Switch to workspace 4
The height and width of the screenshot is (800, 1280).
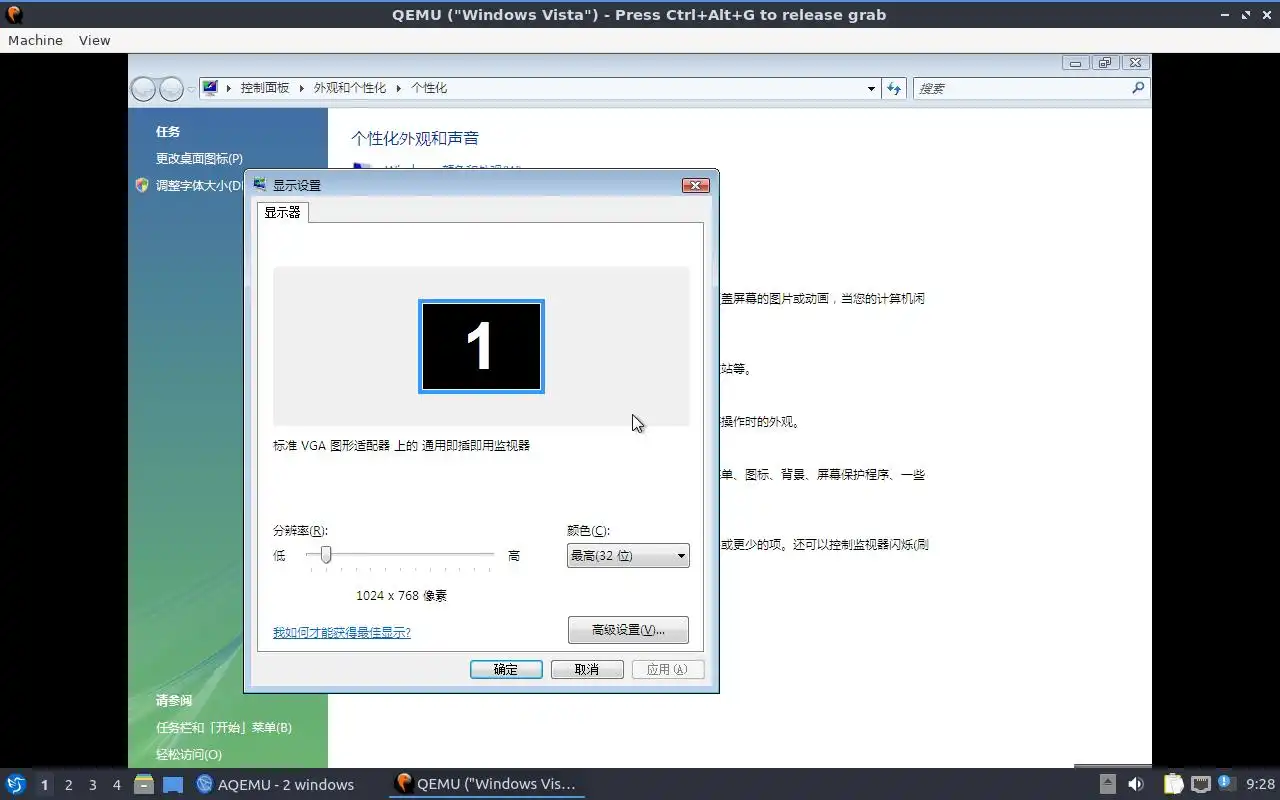point(116,785)
